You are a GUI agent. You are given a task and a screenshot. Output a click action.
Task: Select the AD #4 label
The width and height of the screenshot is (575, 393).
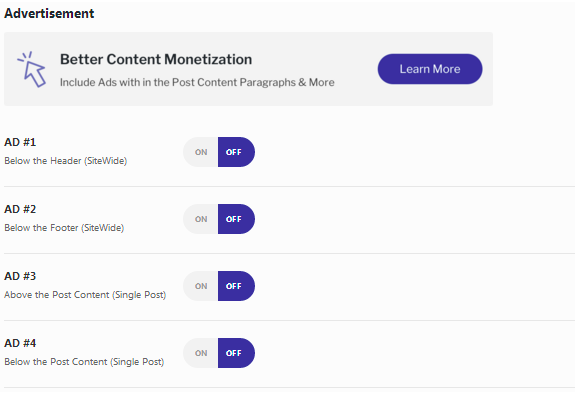coord(20,344)
